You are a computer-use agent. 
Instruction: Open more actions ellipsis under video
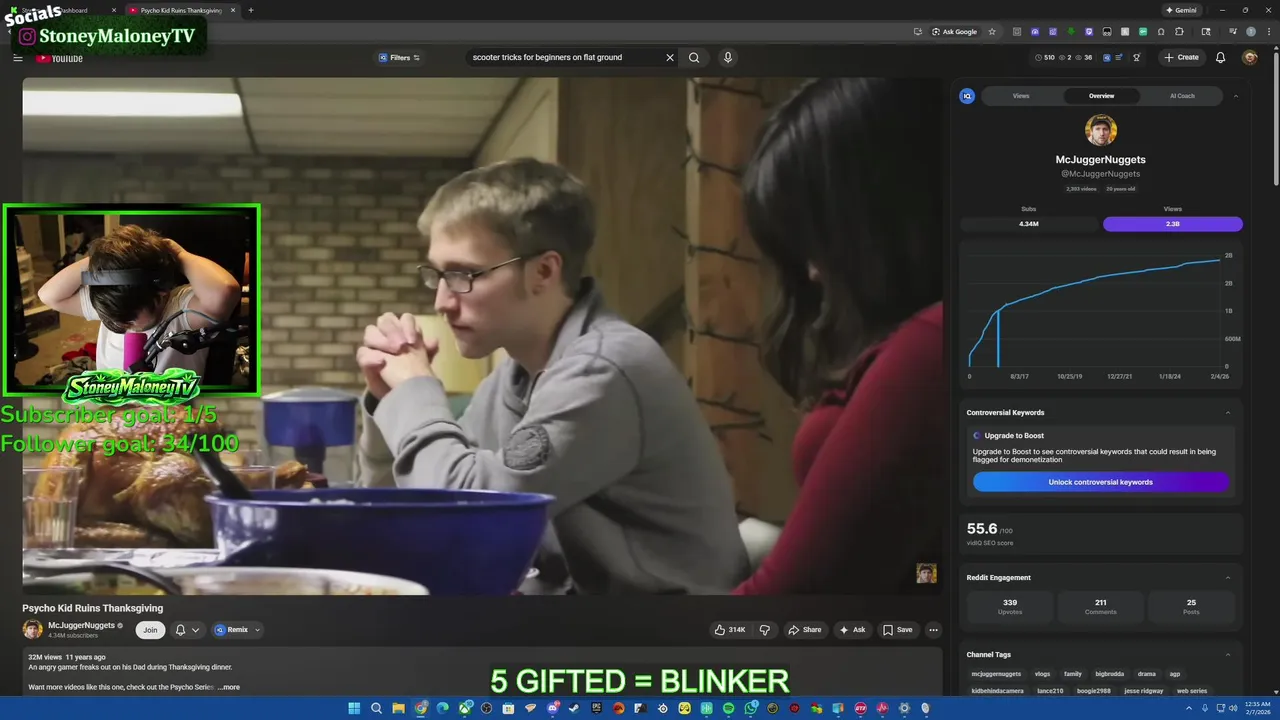[933, 630]
